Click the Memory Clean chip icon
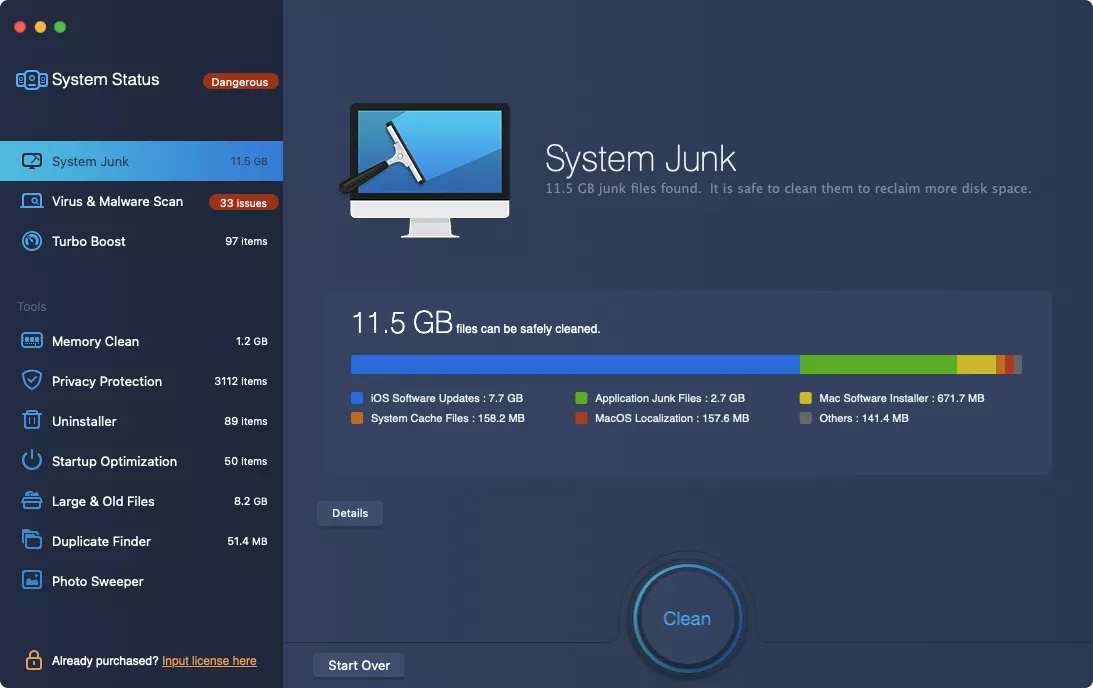Screen dimensions: 1093x688 tap(32, 341)
